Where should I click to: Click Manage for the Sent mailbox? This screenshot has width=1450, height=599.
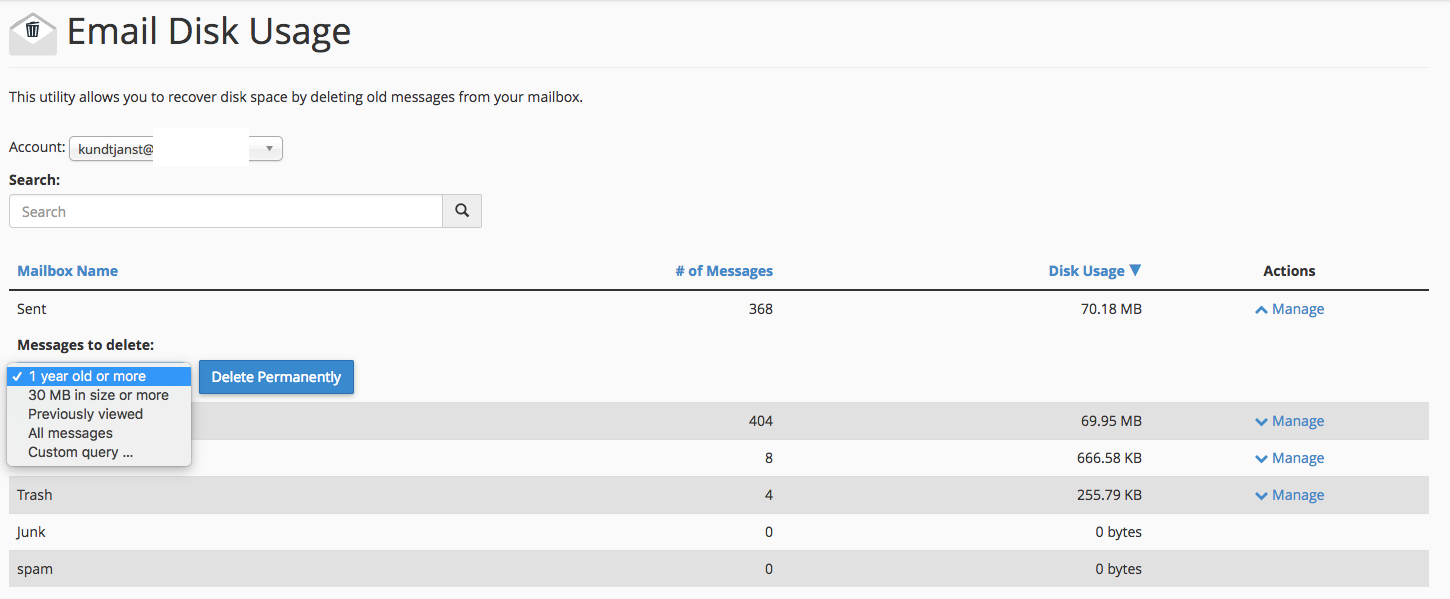[1297, 309]
